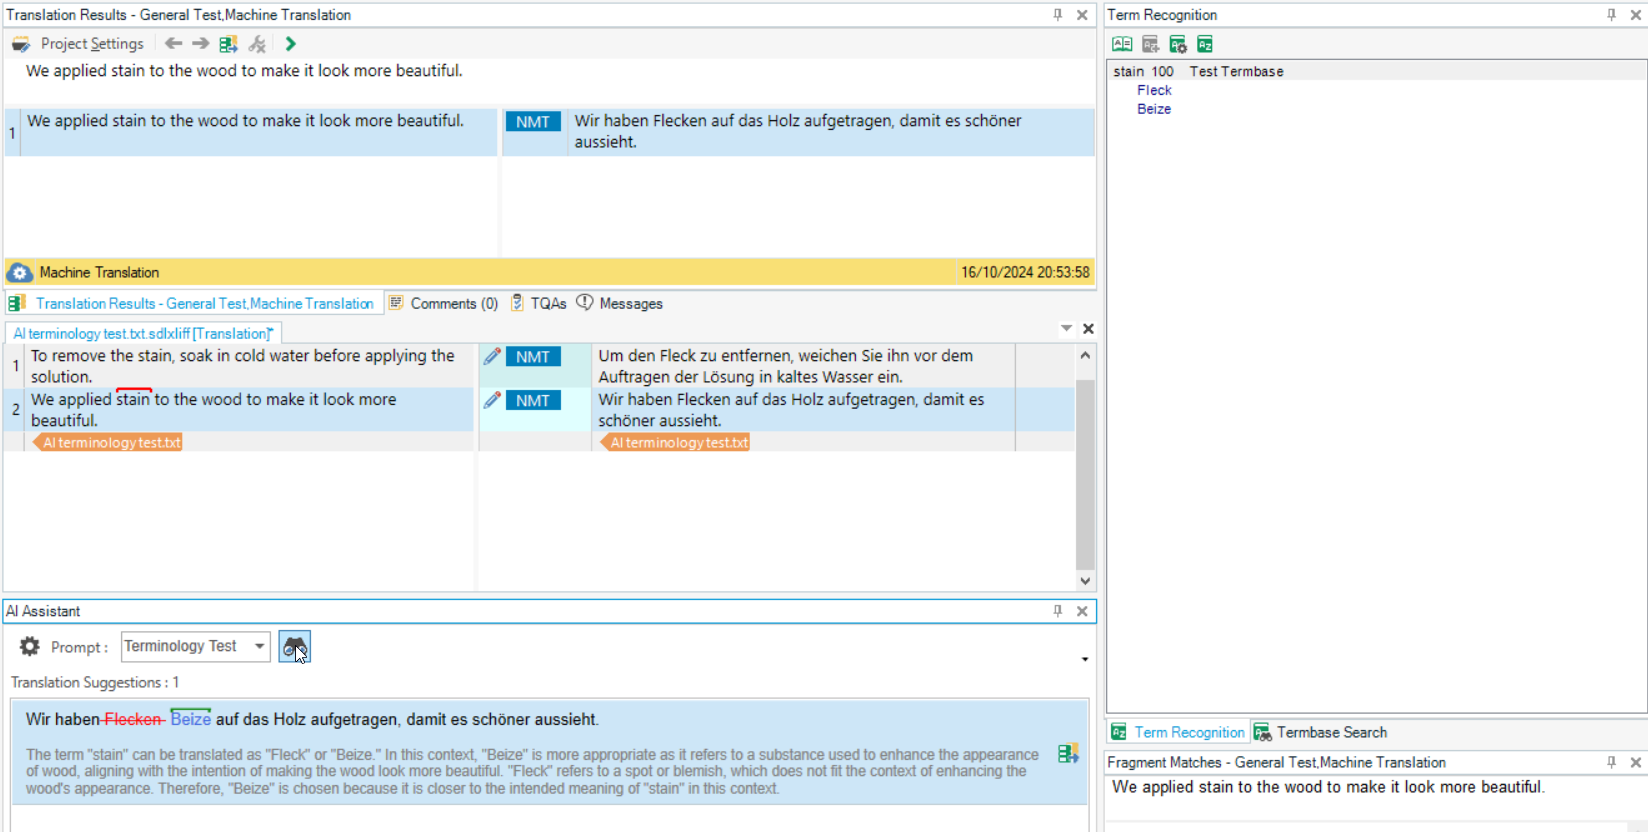Open Project Settings in Translation Results toolbar
The image size is (1648, 832).
click(x=78, y=44)
